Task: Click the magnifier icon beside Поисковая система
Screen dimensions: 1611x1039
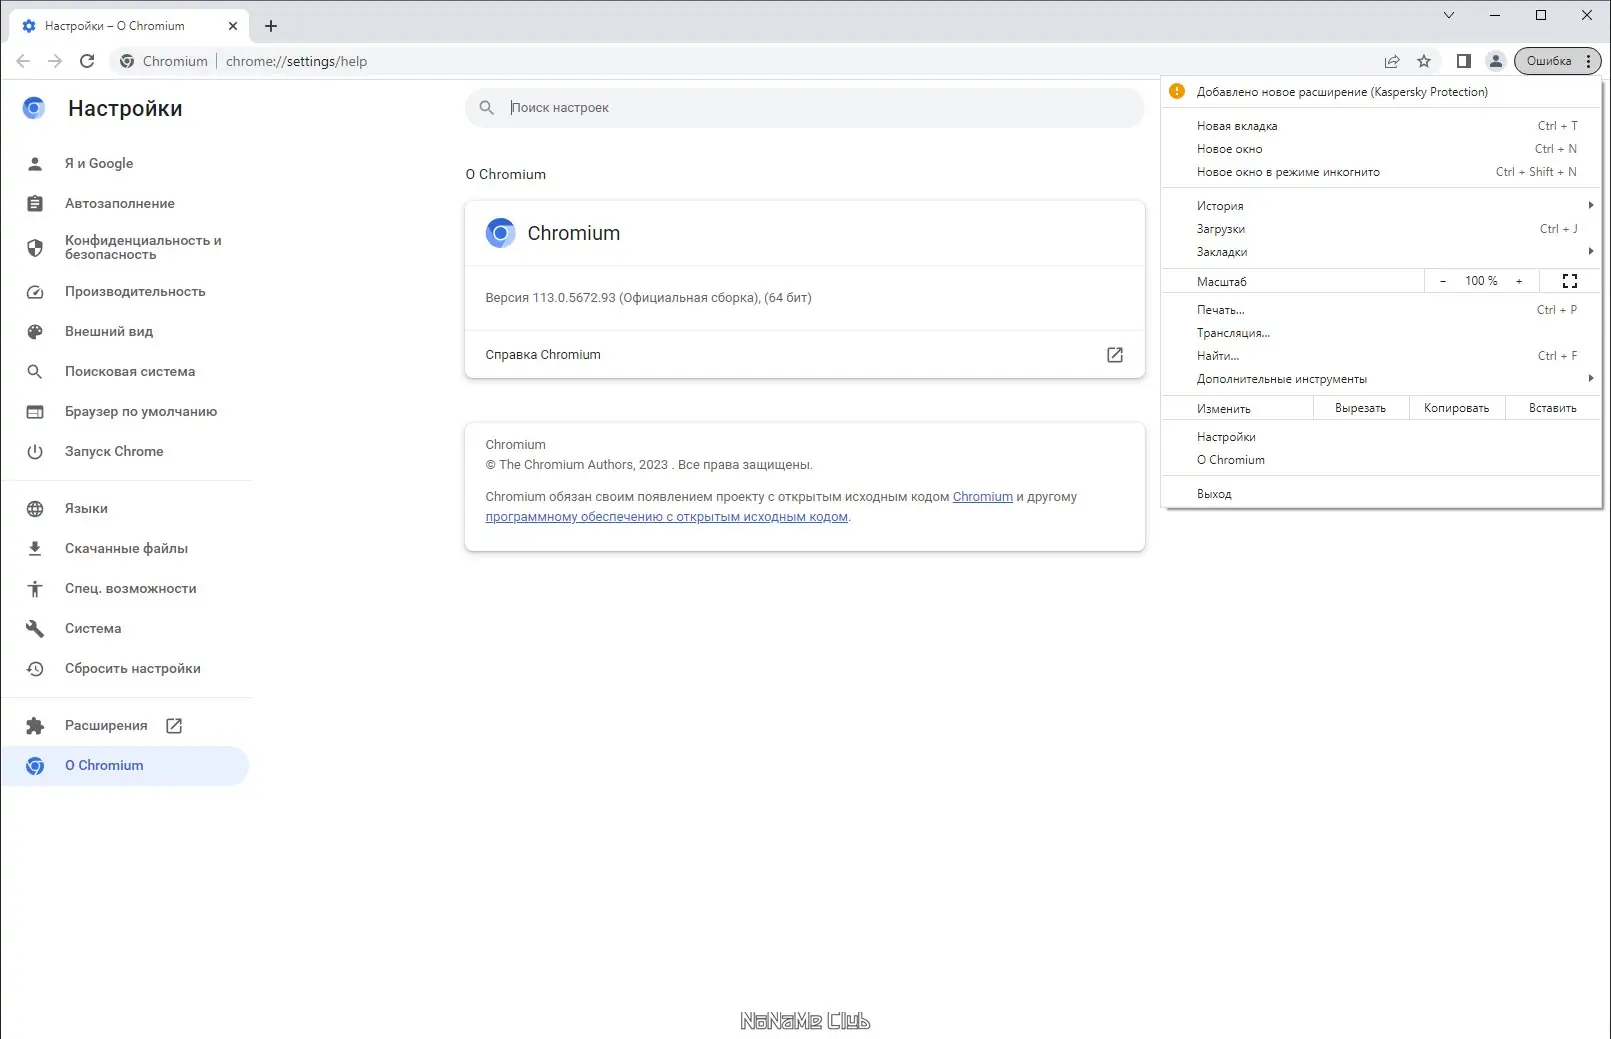Action: click(x=35, y=371)
